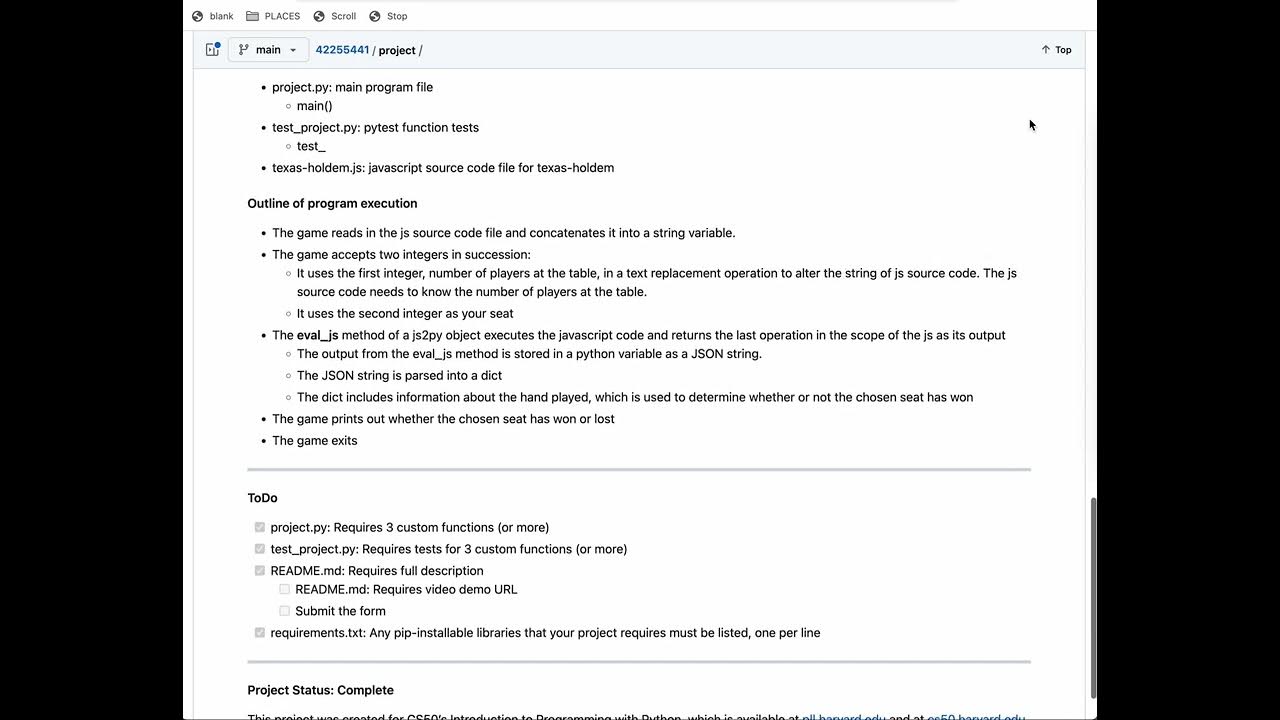
Task: Click the Top button label
Action: [1063, 50]
